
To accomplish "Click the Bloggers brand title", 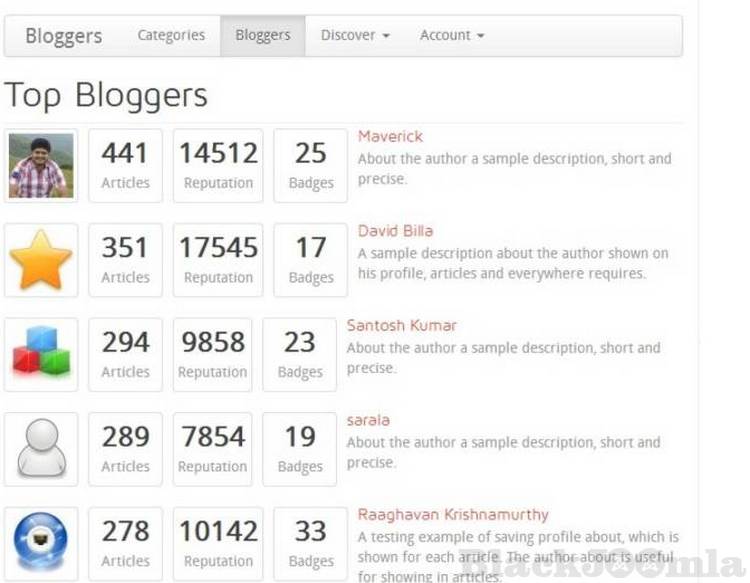I will point(64,36).
